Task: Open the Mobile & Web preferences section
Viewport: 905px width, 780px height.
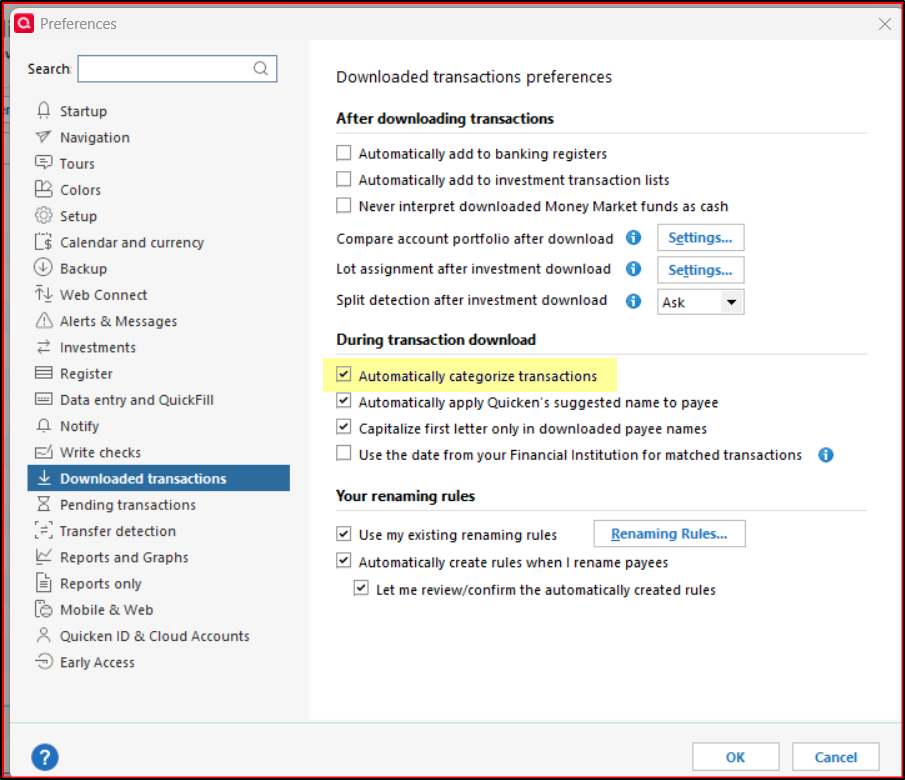Action: tap(107, 610)
